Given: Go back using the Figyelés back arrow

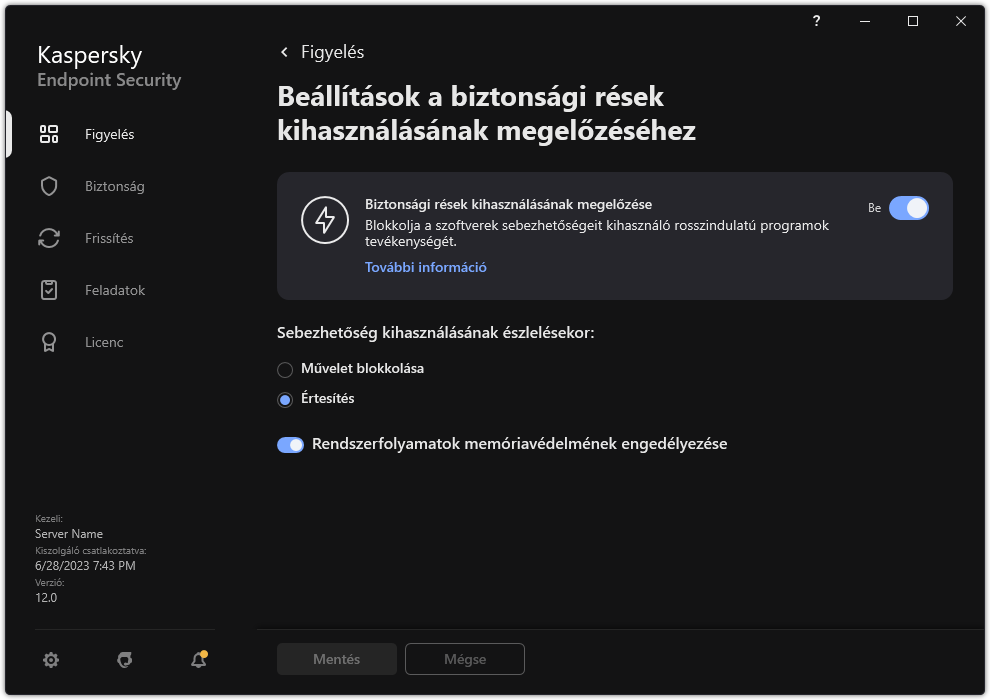Looking at the screenshot, I should pyautogui.click(x=284, y=51).
